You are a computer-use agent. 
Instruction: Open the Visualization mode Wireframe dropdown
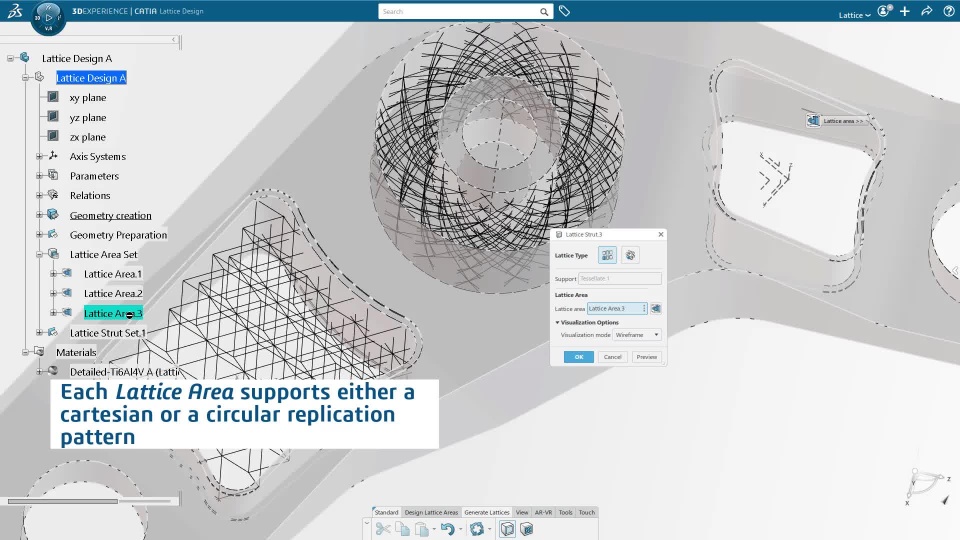click(x=637, y=335)
